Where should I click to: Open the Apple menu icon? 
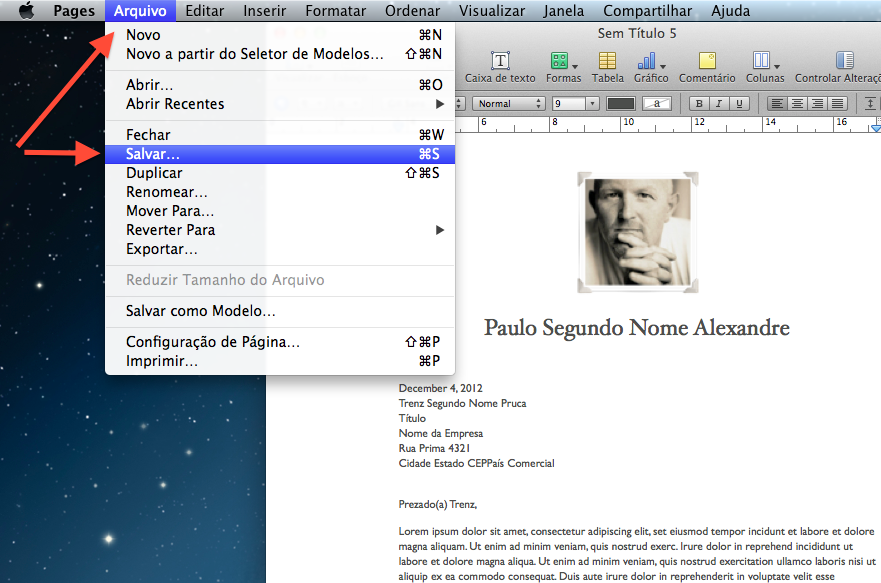(26, 11)
